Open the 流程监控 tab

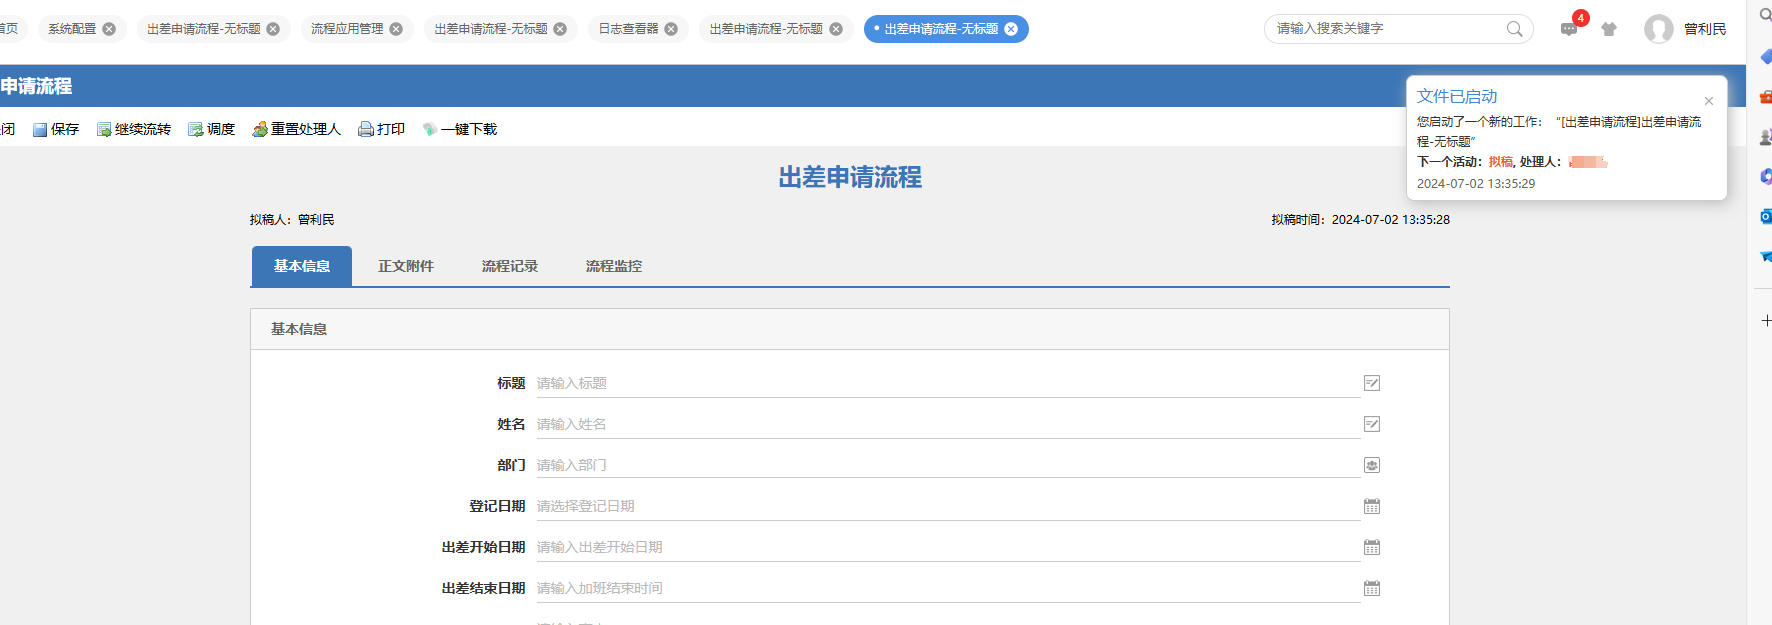[614, 266]
